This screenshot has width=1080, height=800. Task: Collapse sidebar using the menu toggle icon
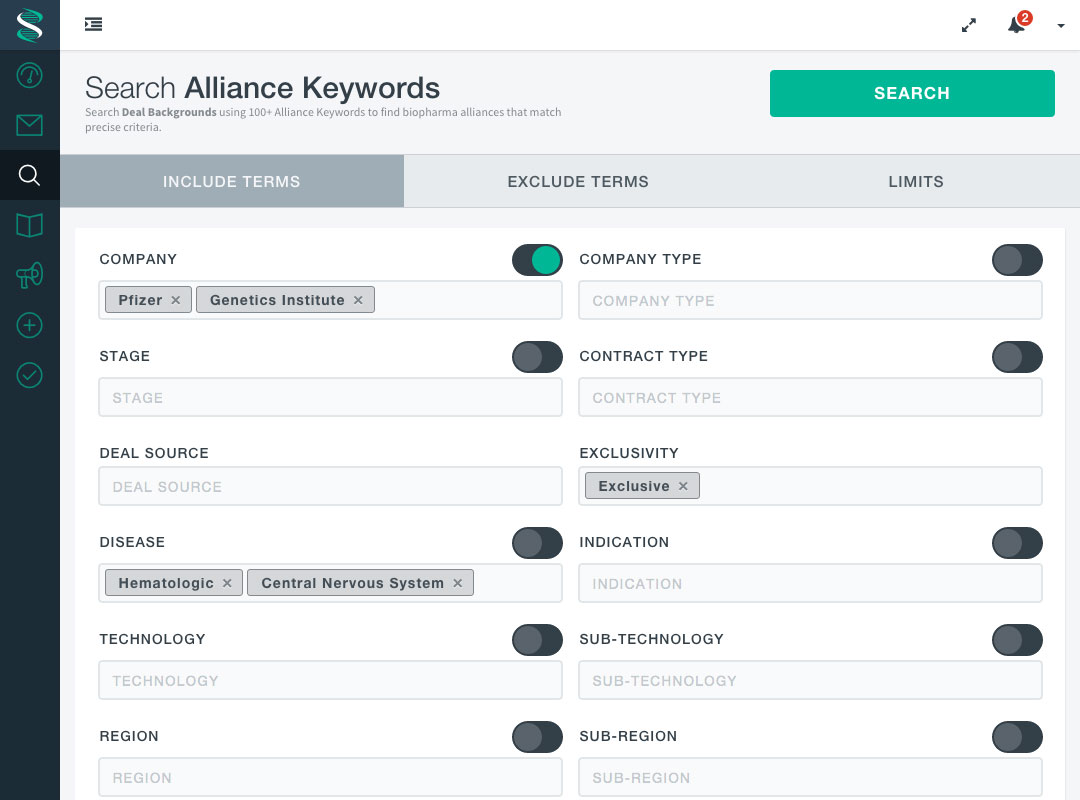[93, 24]
